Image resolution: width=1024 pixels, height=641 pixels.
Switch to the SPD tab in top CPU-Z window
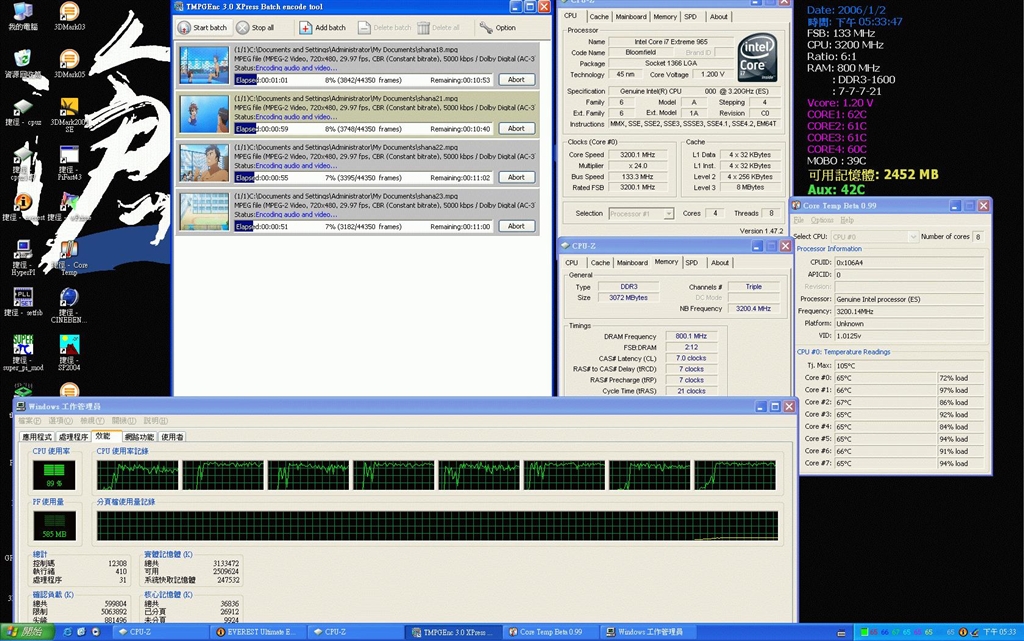[x=690, y=17]
